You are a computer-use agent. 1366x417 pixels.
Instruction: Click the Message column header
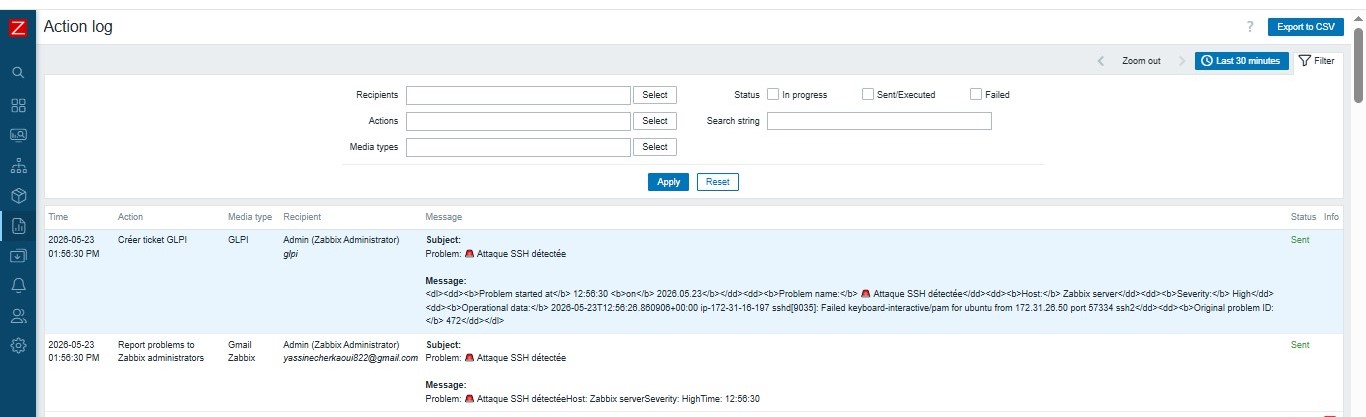(444, 217)
